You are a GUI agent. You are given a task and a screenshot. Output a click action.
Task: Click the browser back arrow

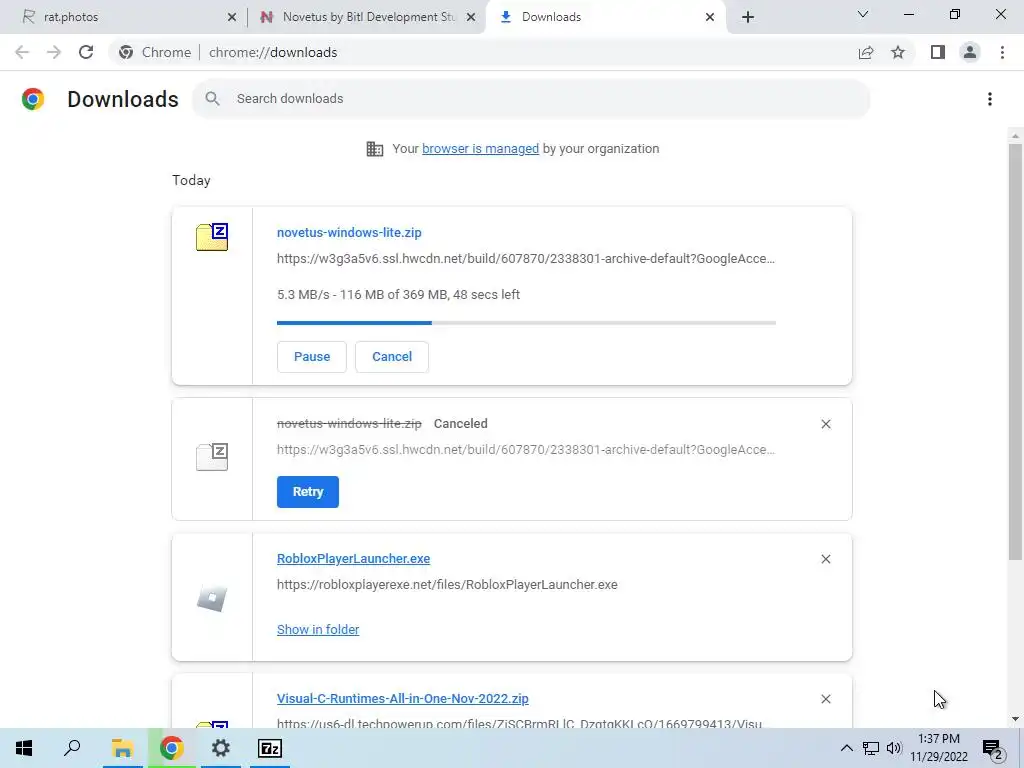coord(22,52)
